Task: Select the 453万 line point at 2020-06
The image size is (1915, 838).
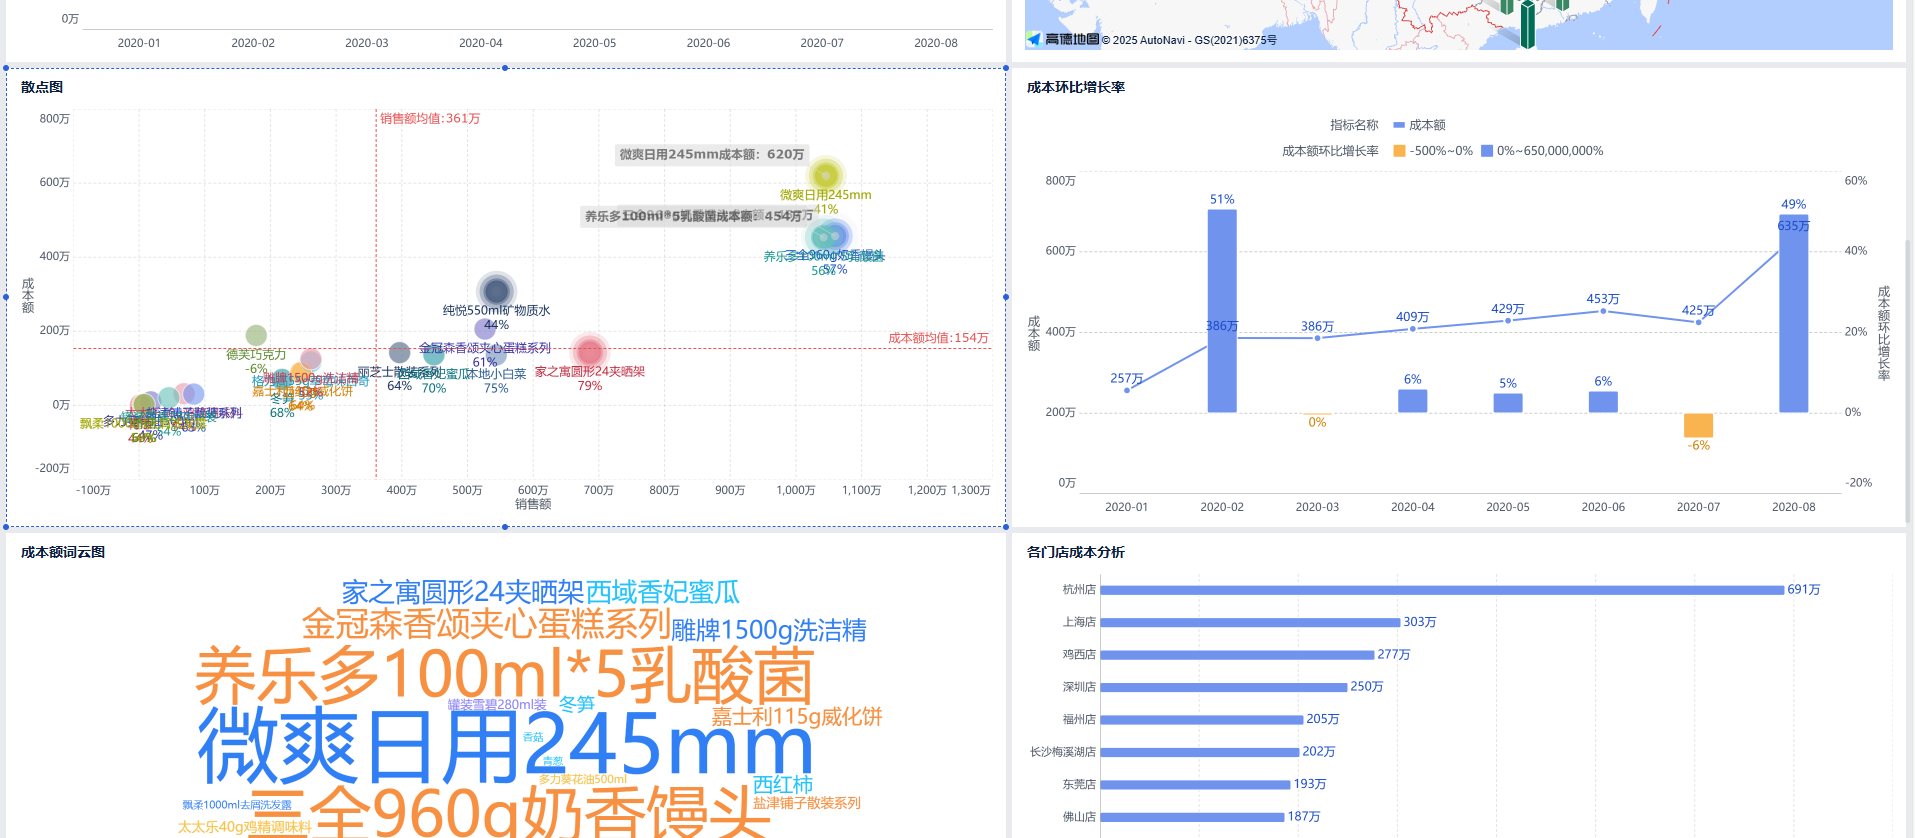Action: 1603,311
